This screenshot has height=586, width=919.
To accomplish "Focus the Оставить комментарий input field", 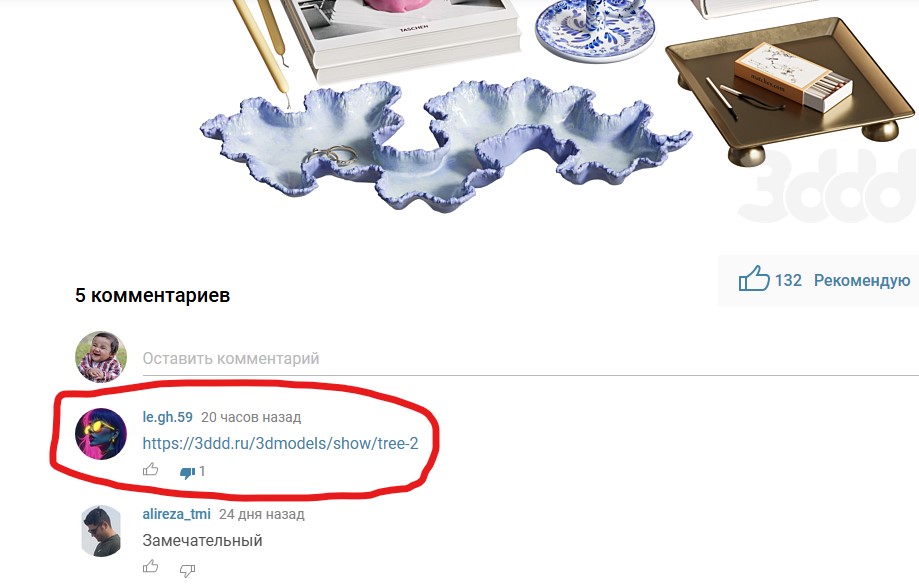I will pyautogui.click(x=530, y=359).
